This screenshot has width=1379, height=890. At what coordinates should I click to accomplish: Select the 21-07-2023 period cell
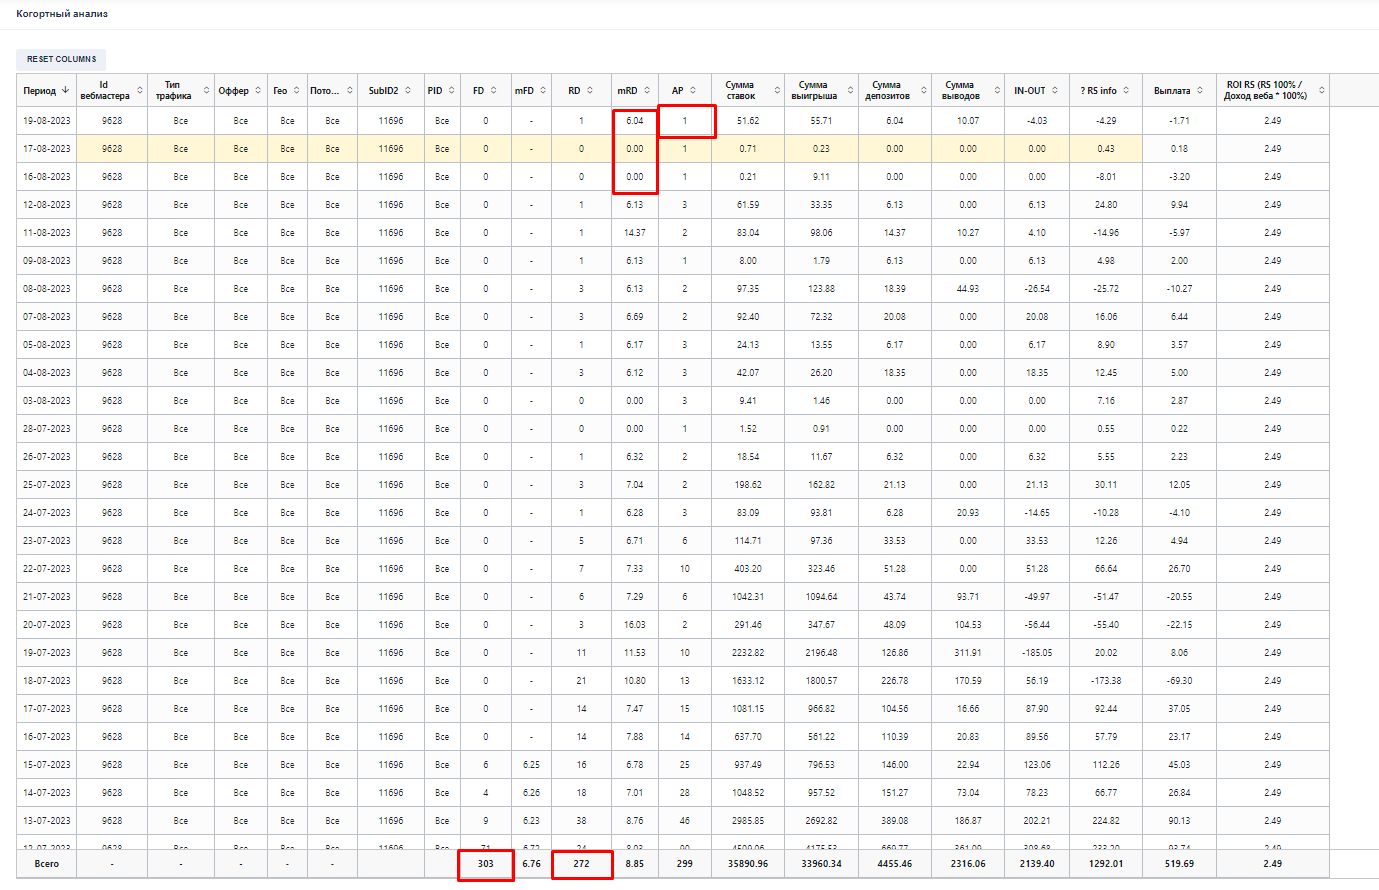point(47,597)
